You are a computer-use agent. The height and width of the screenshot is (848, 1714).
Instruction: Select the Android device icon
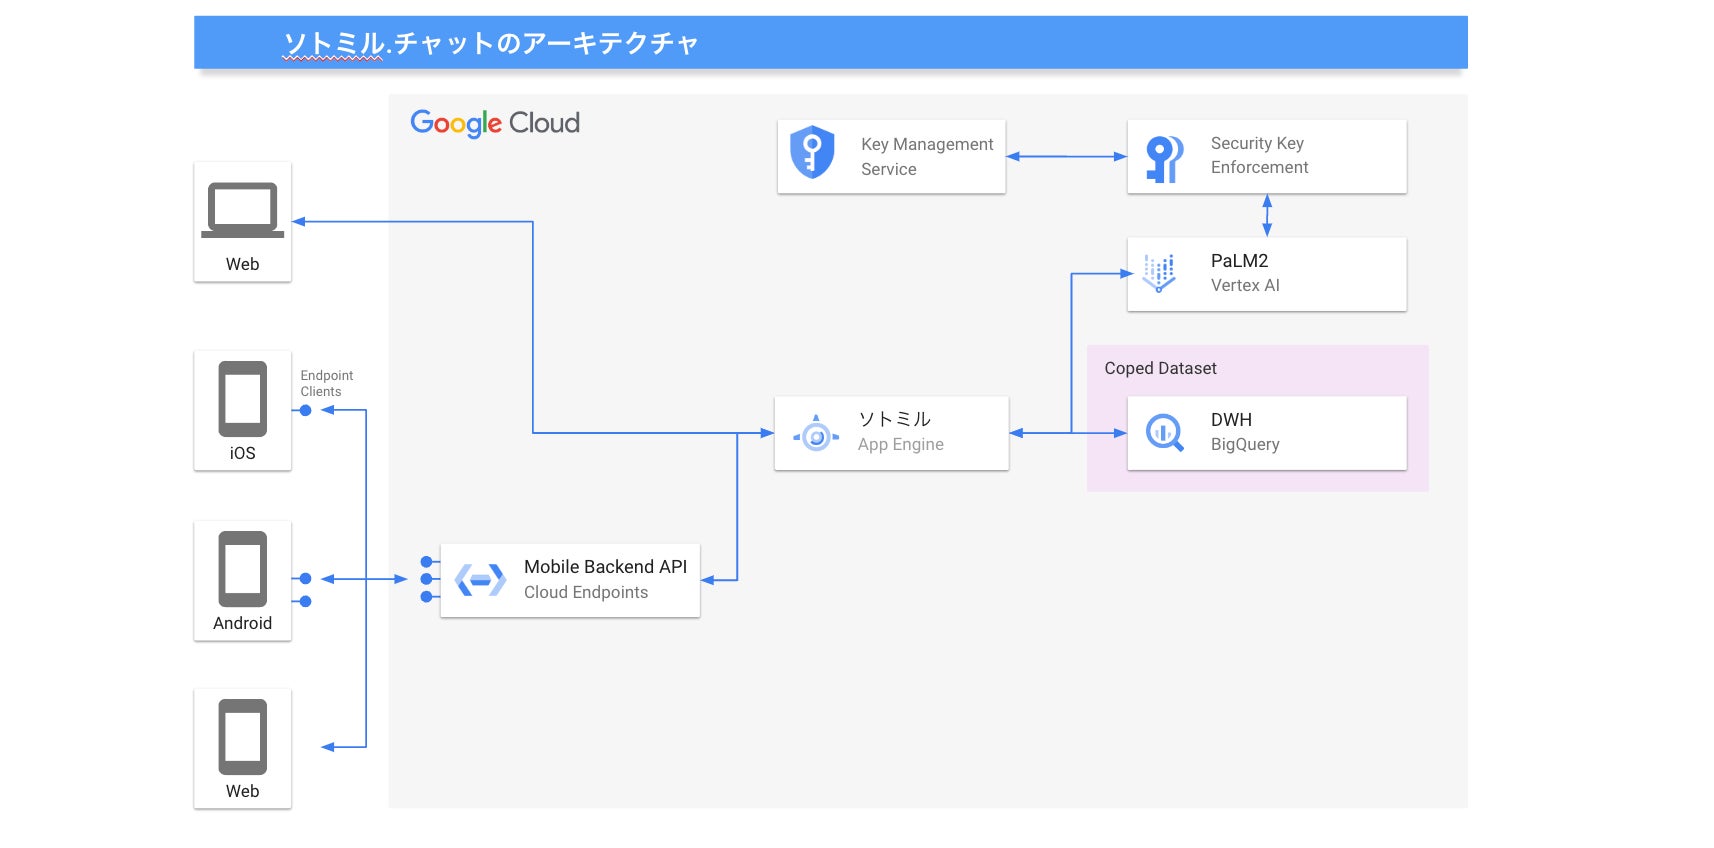pos(243,569)
